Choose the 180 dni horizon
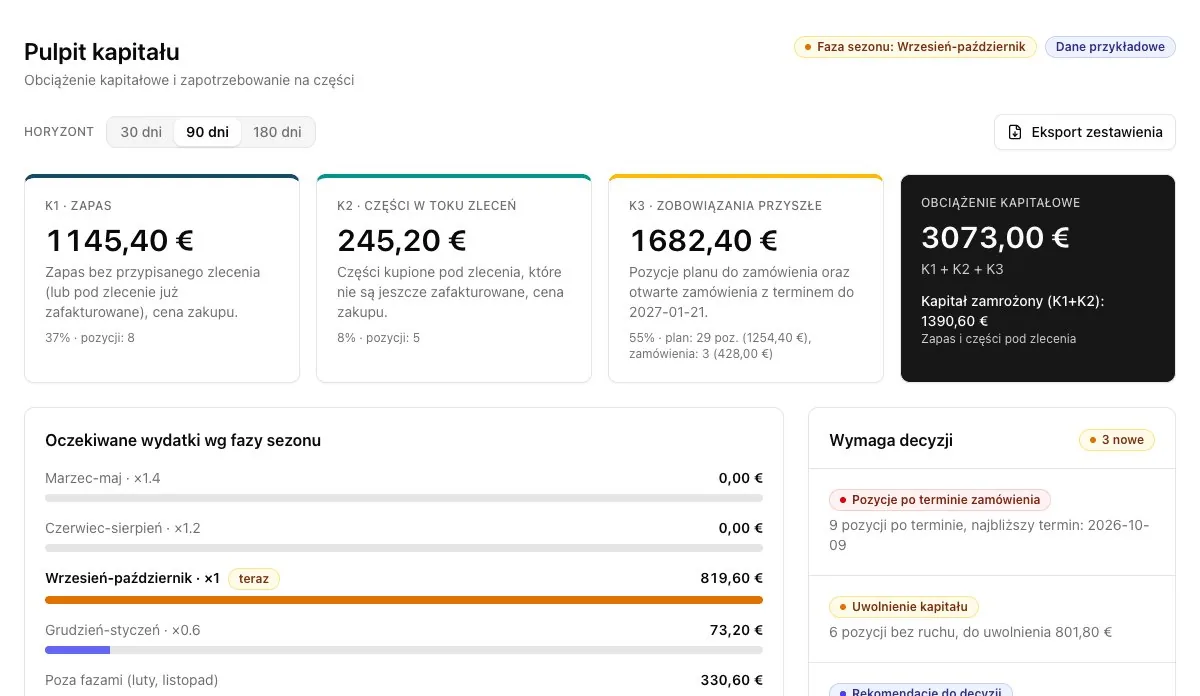This screenshot has width=1200, height=696. (x=277, y=132)
